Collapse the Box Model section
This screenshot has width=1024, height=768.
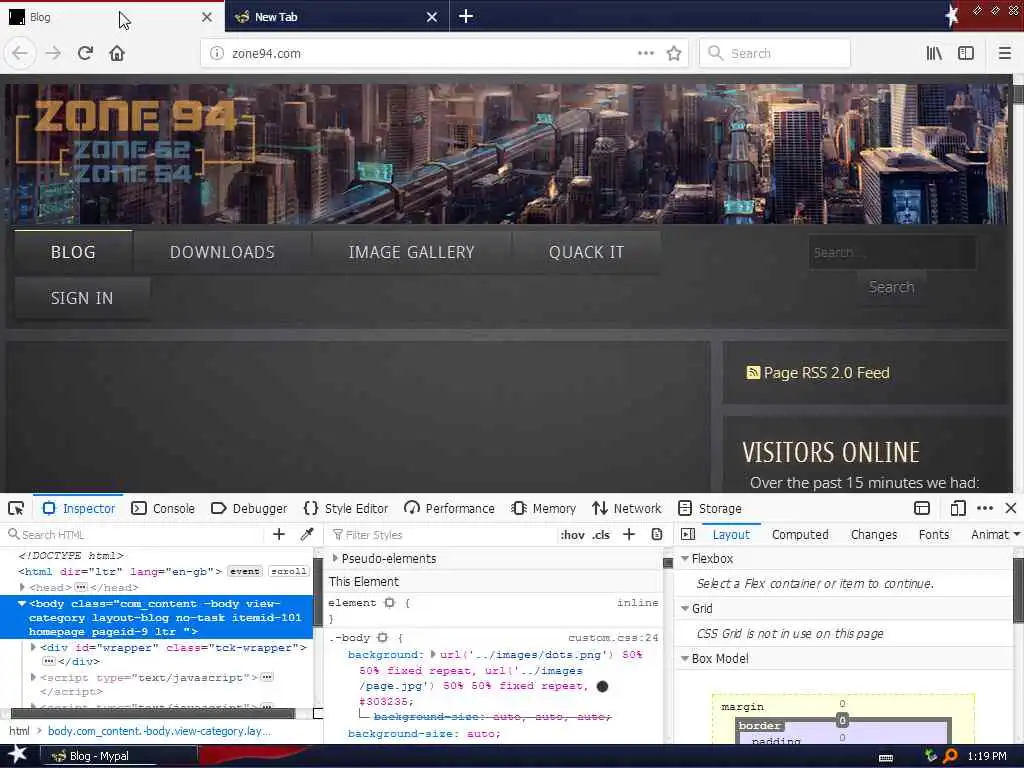pos(685,658)
